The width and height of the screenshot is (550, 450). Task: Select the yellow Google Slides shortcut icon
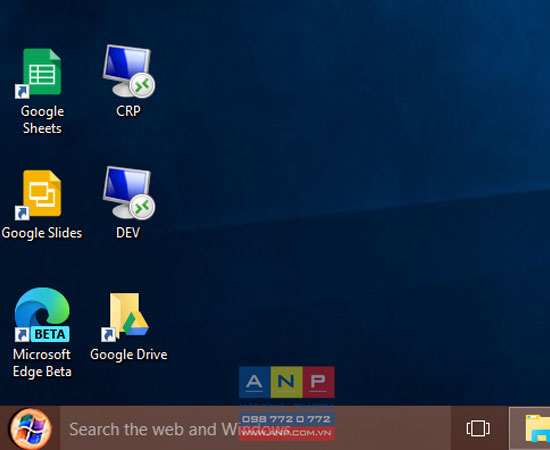[39, 195]
